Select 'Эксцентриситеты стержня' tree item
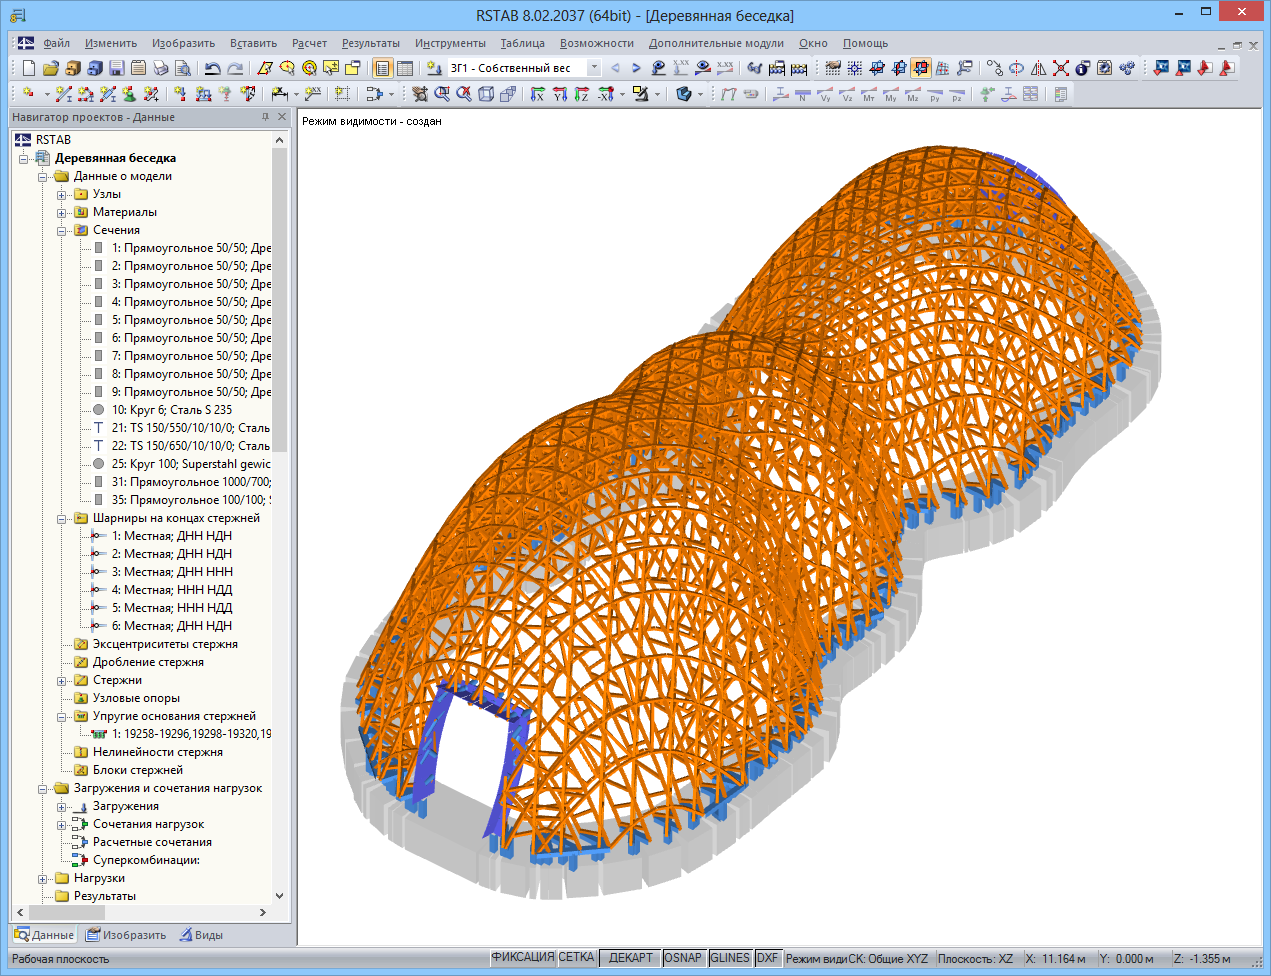This screenshot has width=1271, height=976. pos(165,644)
